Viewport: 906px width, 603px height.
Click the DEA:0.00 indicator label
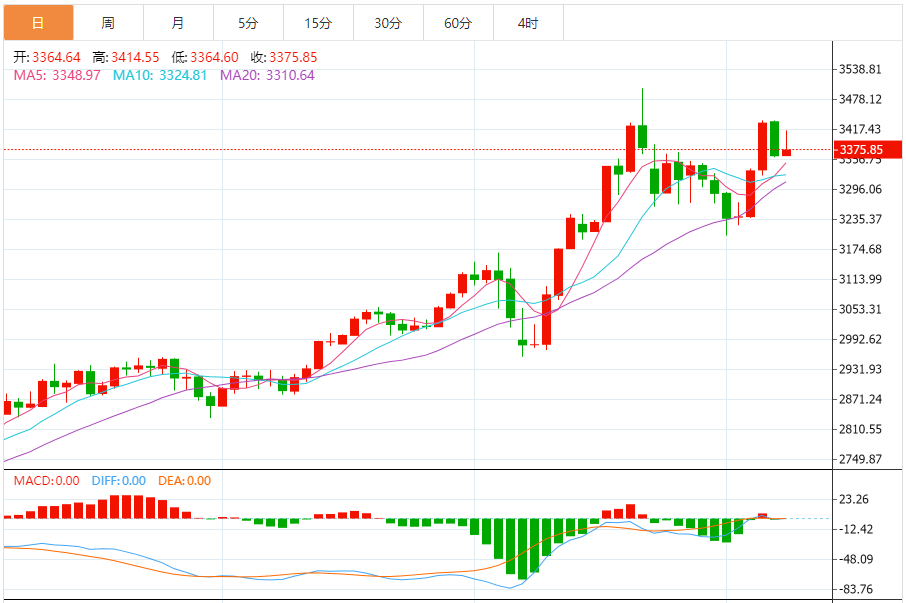coord(184,481)
